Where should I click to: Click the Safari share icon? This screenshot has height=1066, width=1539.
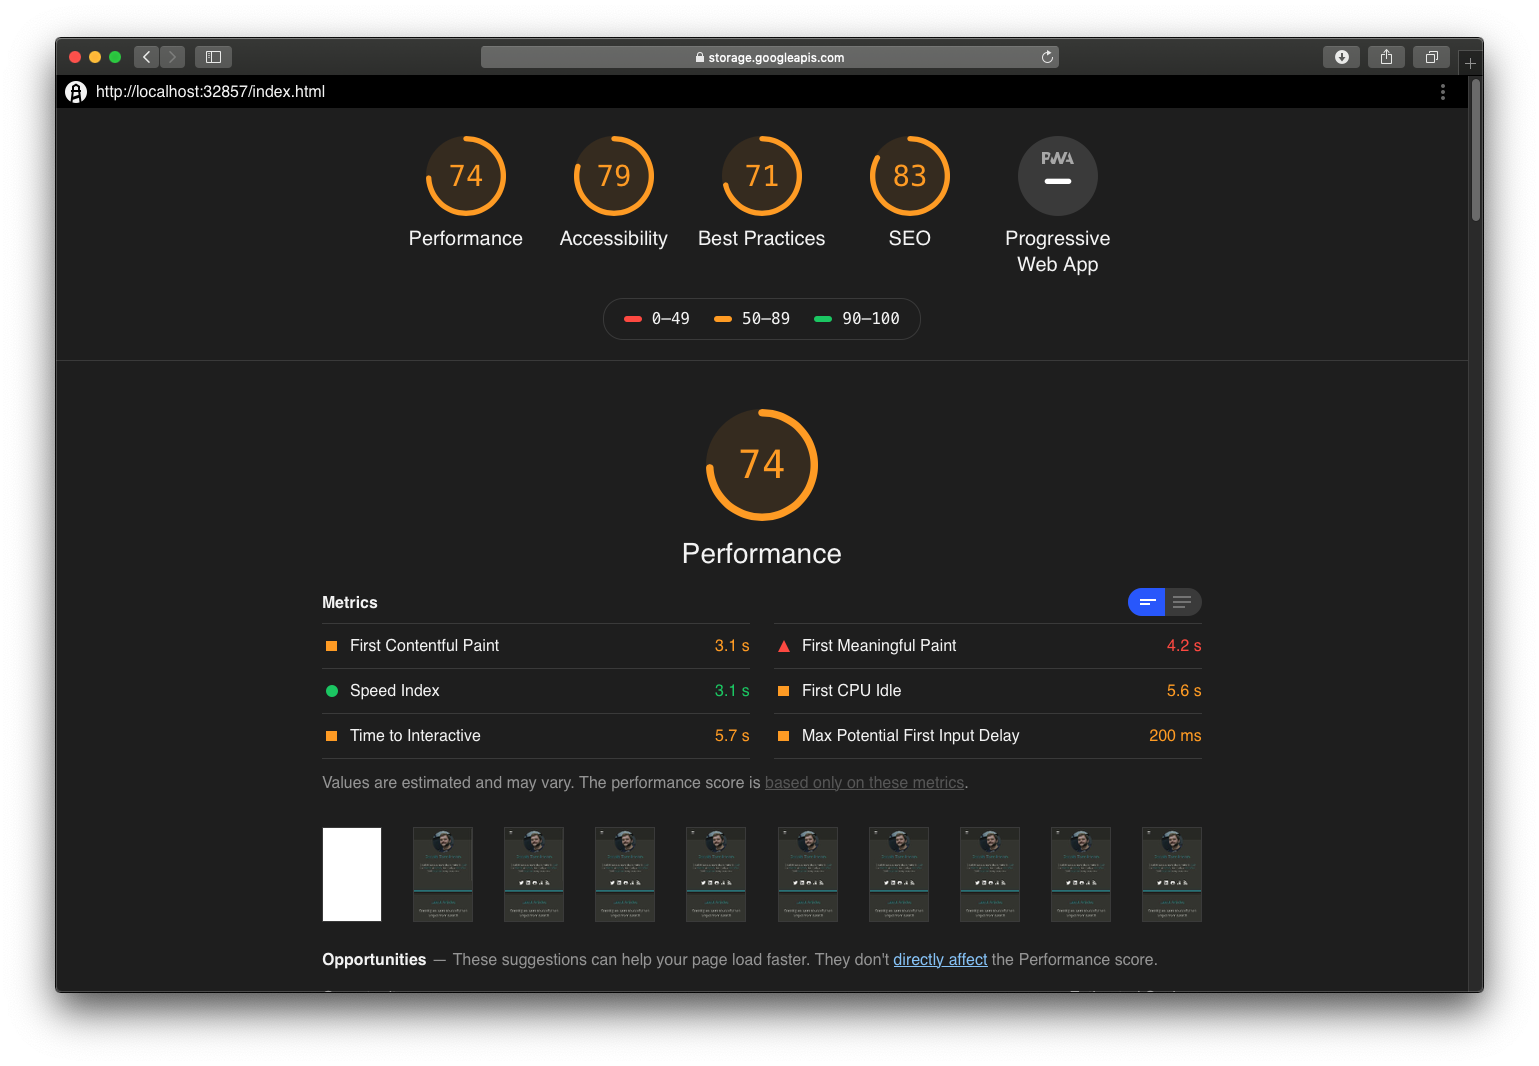pyautogui.click(x=1386, y=57)
